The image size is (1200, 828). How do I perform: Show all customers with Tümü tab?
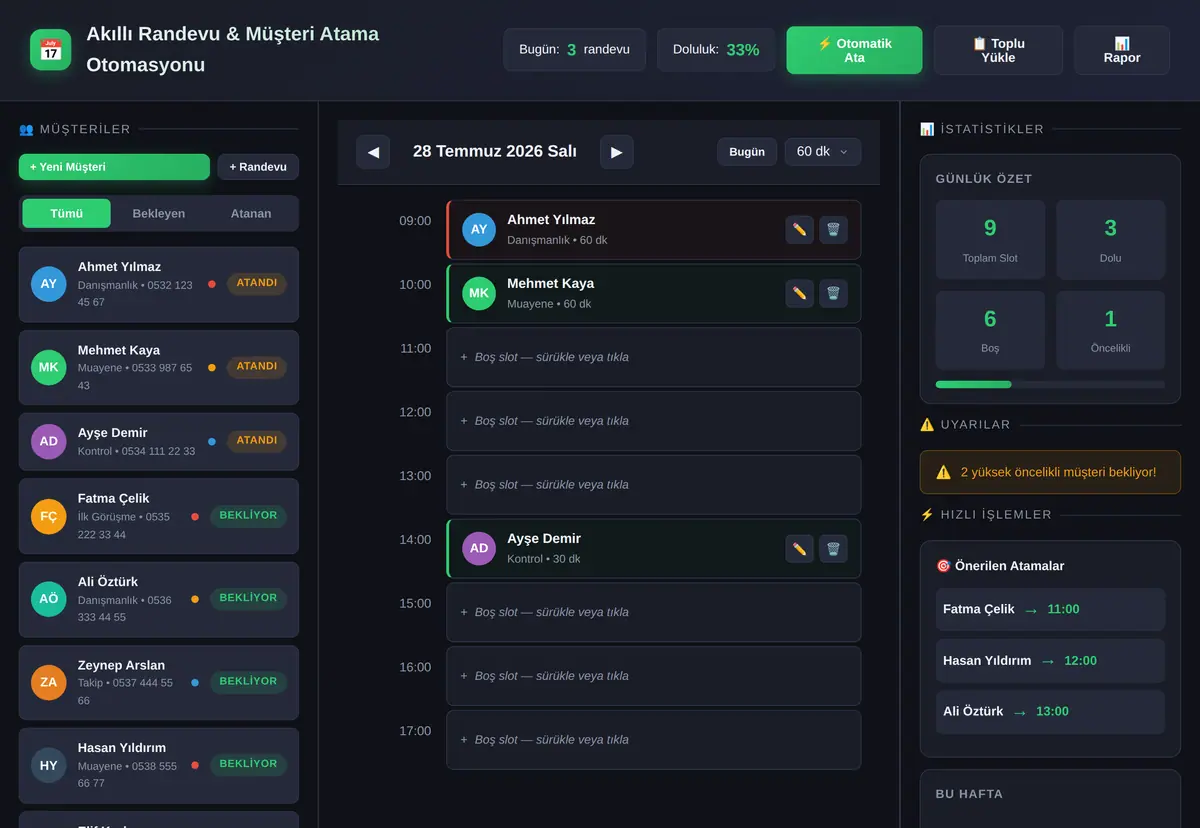(x=66, y=213)
